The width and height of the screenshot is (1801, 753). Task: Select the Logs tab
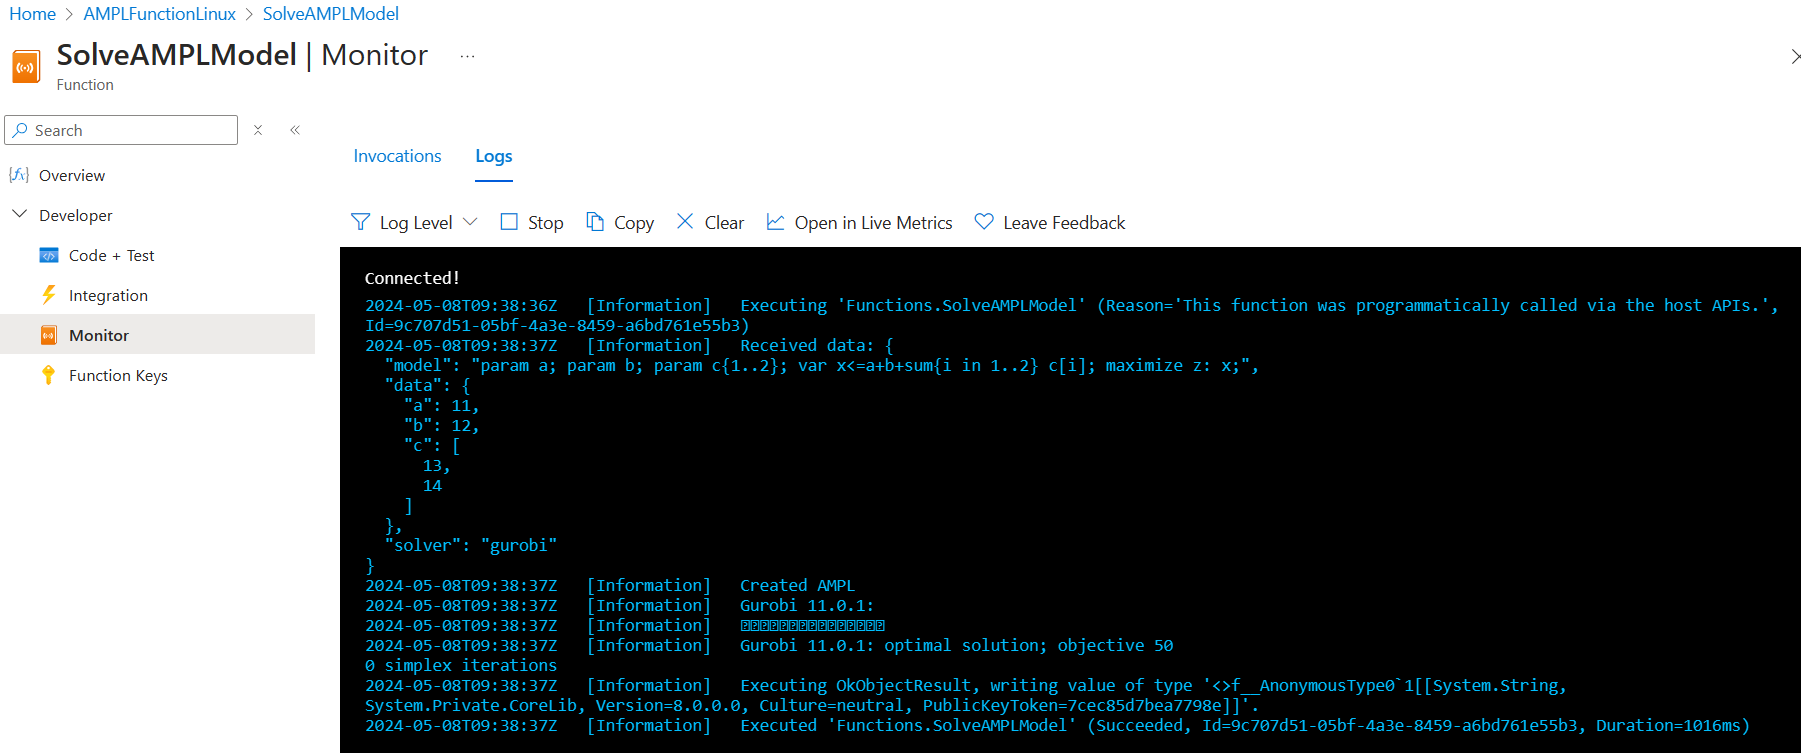pos(494,156)
